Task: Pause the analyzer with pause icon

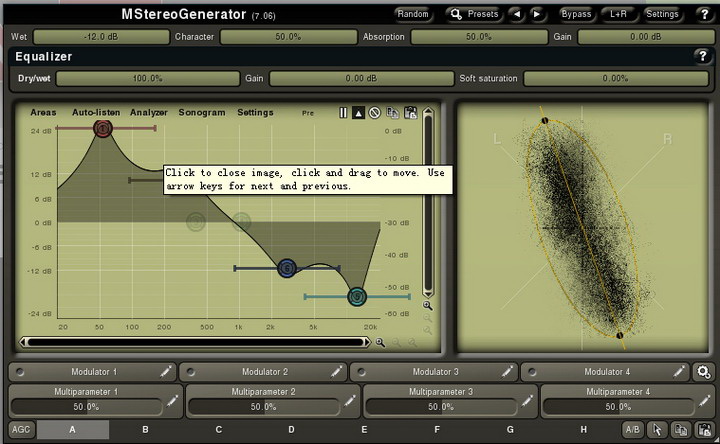Action: pos(343,112)
